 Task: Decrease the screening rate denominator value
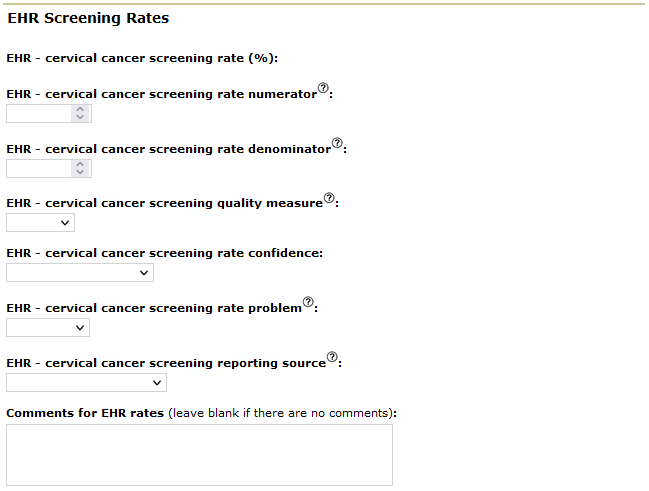(81, 173)
